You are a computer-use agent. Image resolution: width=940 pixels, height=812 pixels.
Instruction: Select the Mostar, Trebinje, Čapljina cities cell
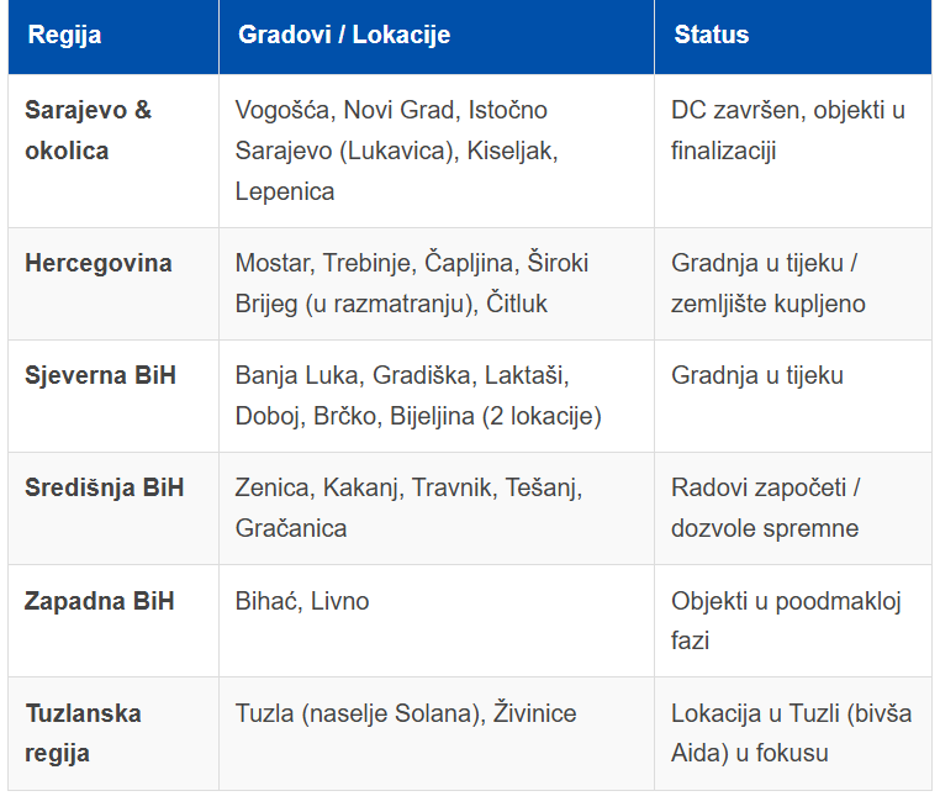click(x=411, y=283)
